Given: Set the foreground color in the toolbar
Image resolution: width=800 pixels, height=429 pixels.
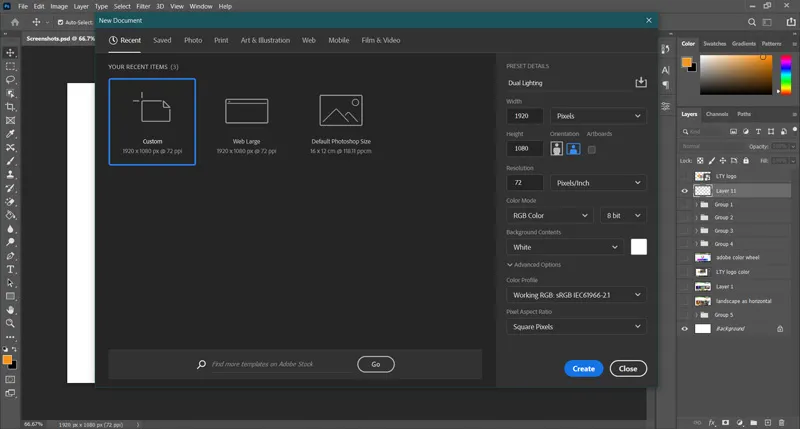Looking at the screenshot, I should tap(7, 360).
